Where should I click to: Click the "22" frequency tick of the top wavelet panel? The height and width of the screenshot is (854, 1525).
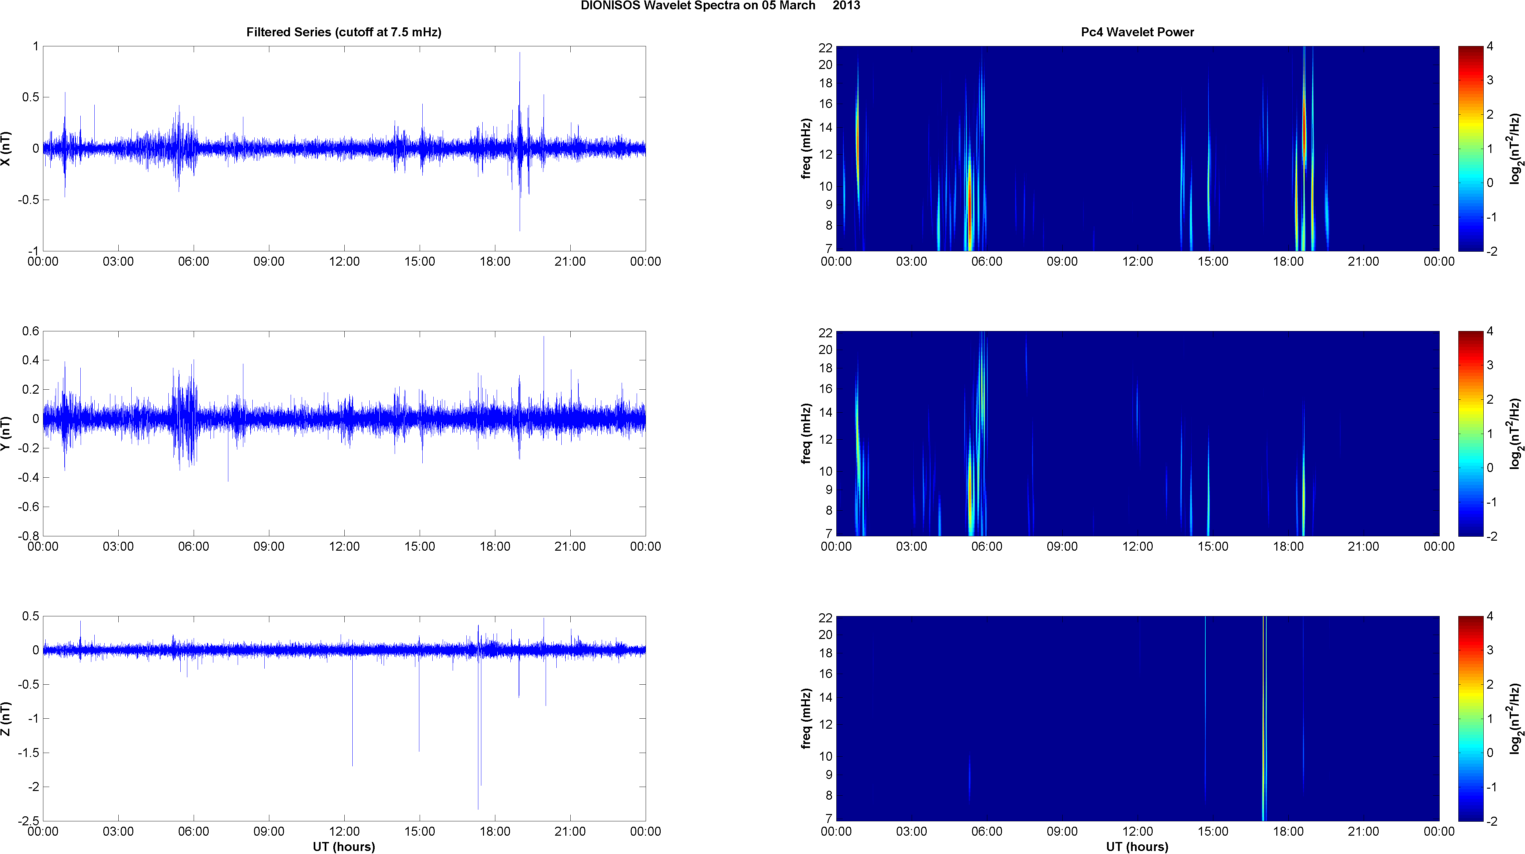(x=825, y=47)
